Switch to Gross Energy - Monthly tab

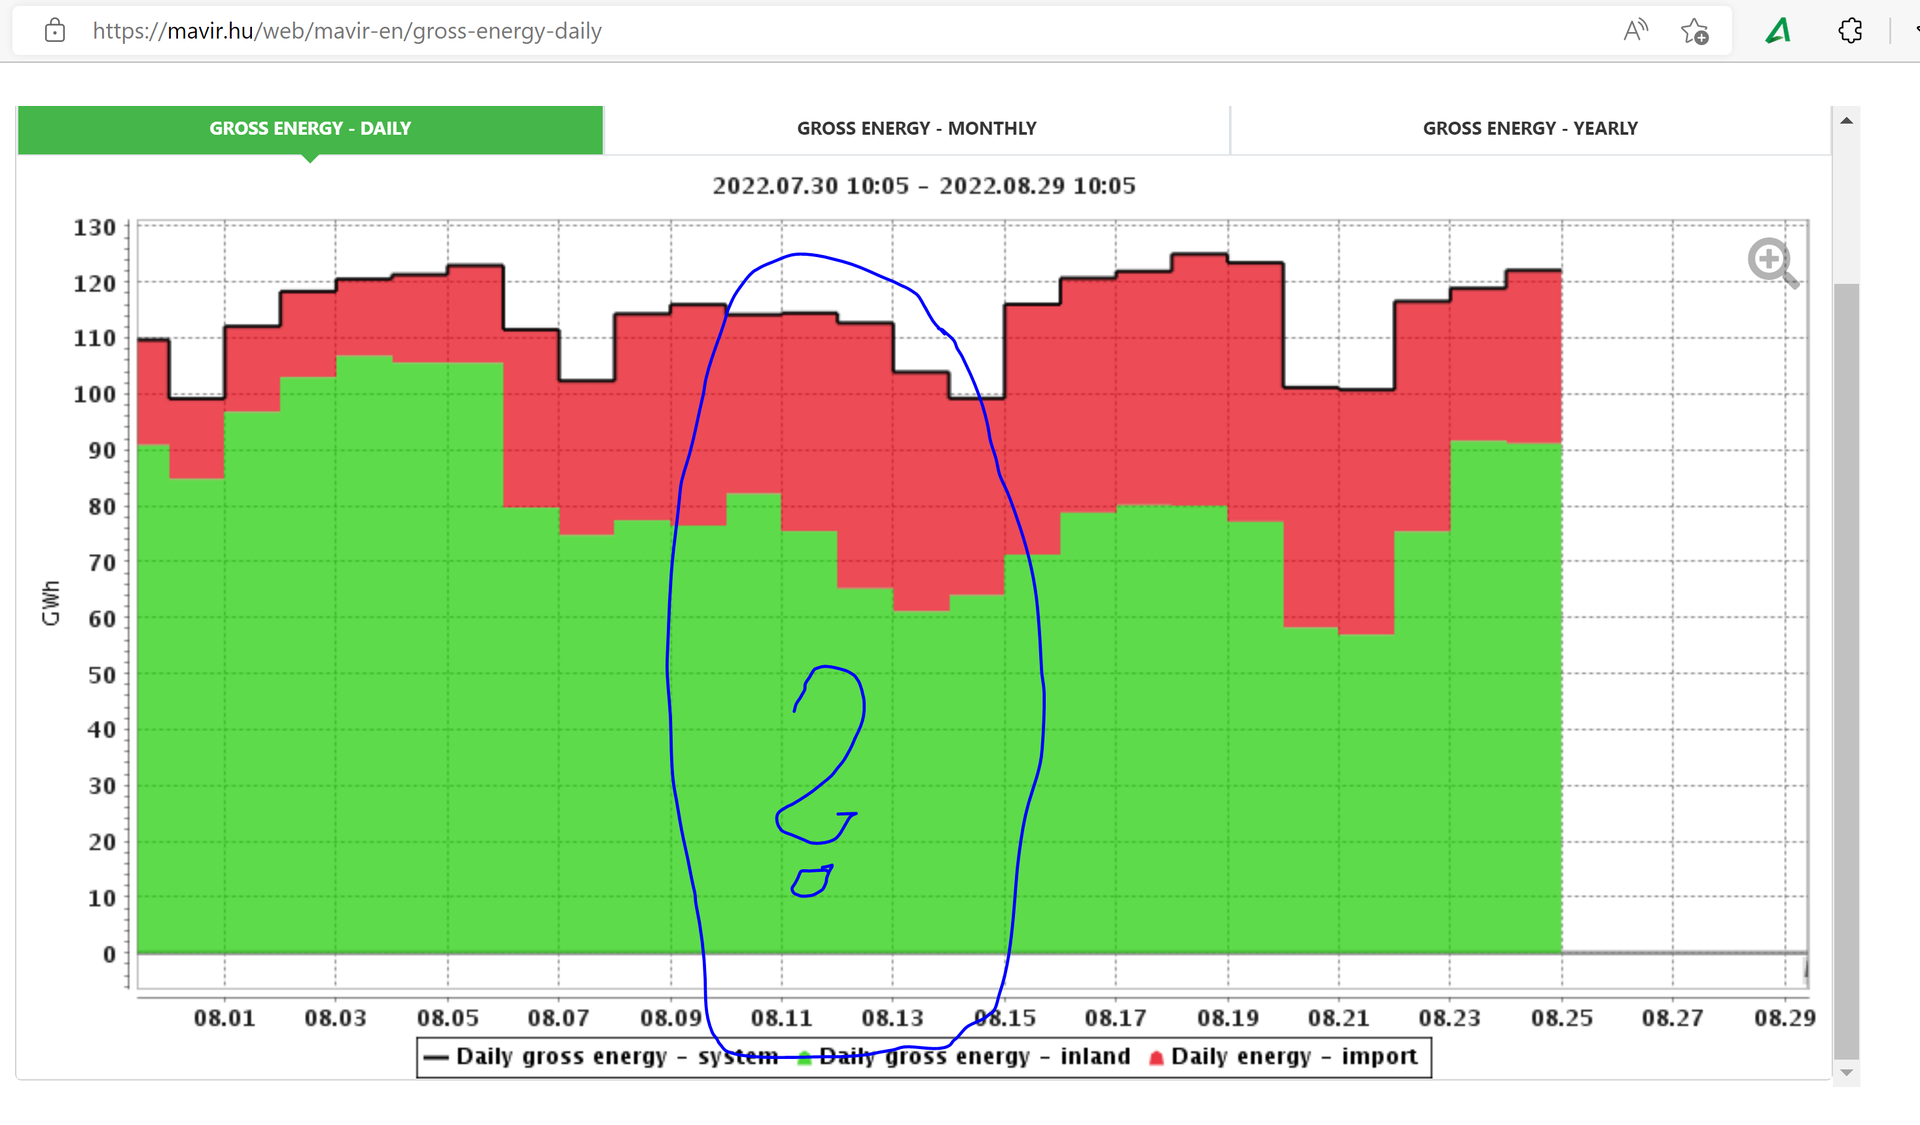[916, 129]
